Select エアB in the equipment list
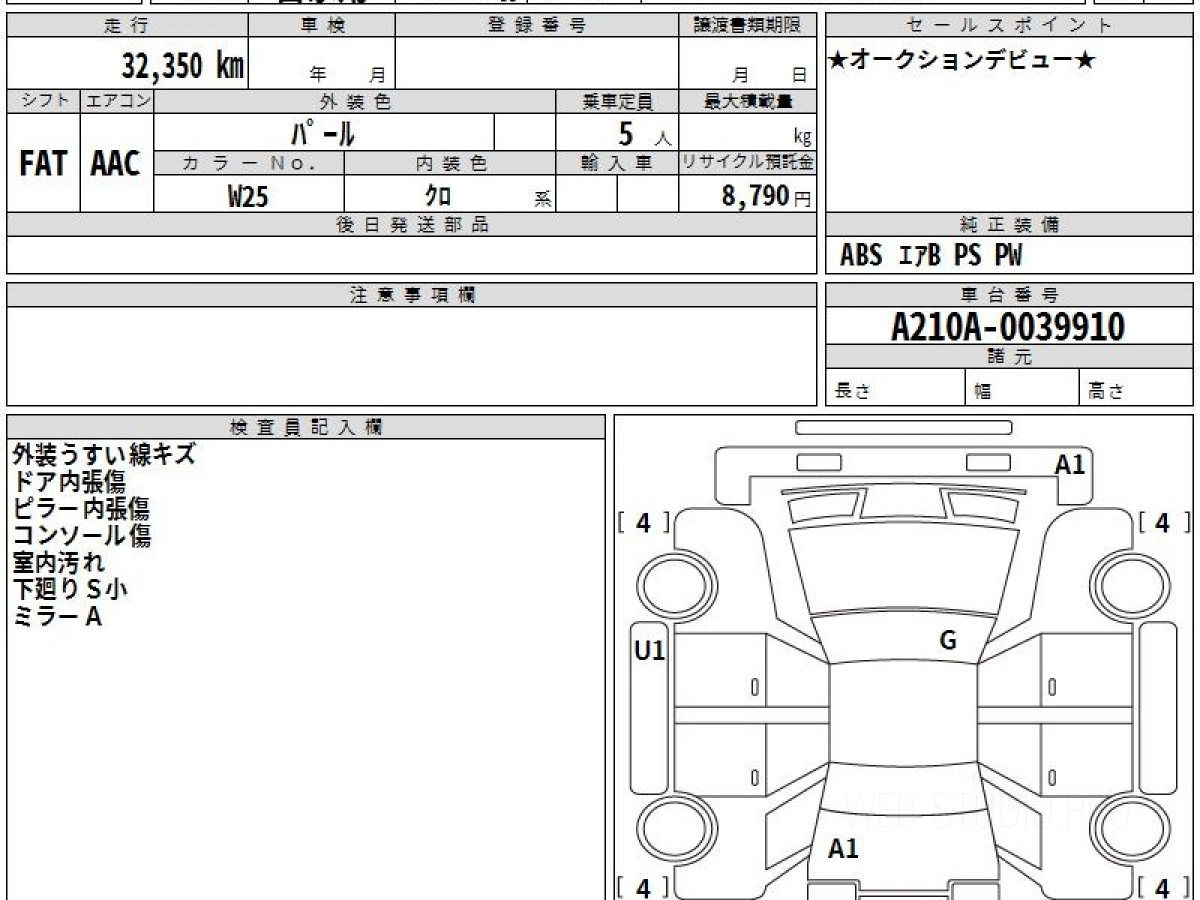 point(920,256)
